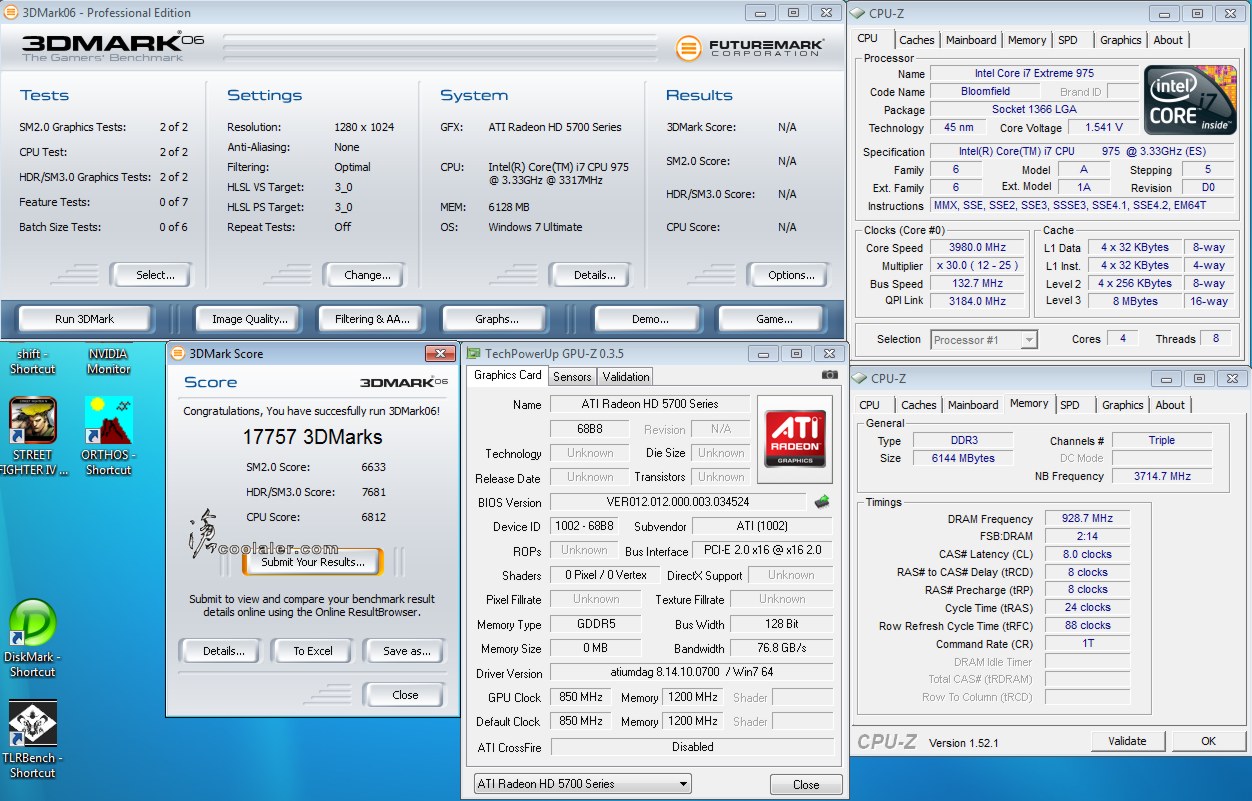The width and height of the screenshot is (1252, 801).
Task: Open SPD tab in lower CPU-Z window
Action: pos(1070,405)
